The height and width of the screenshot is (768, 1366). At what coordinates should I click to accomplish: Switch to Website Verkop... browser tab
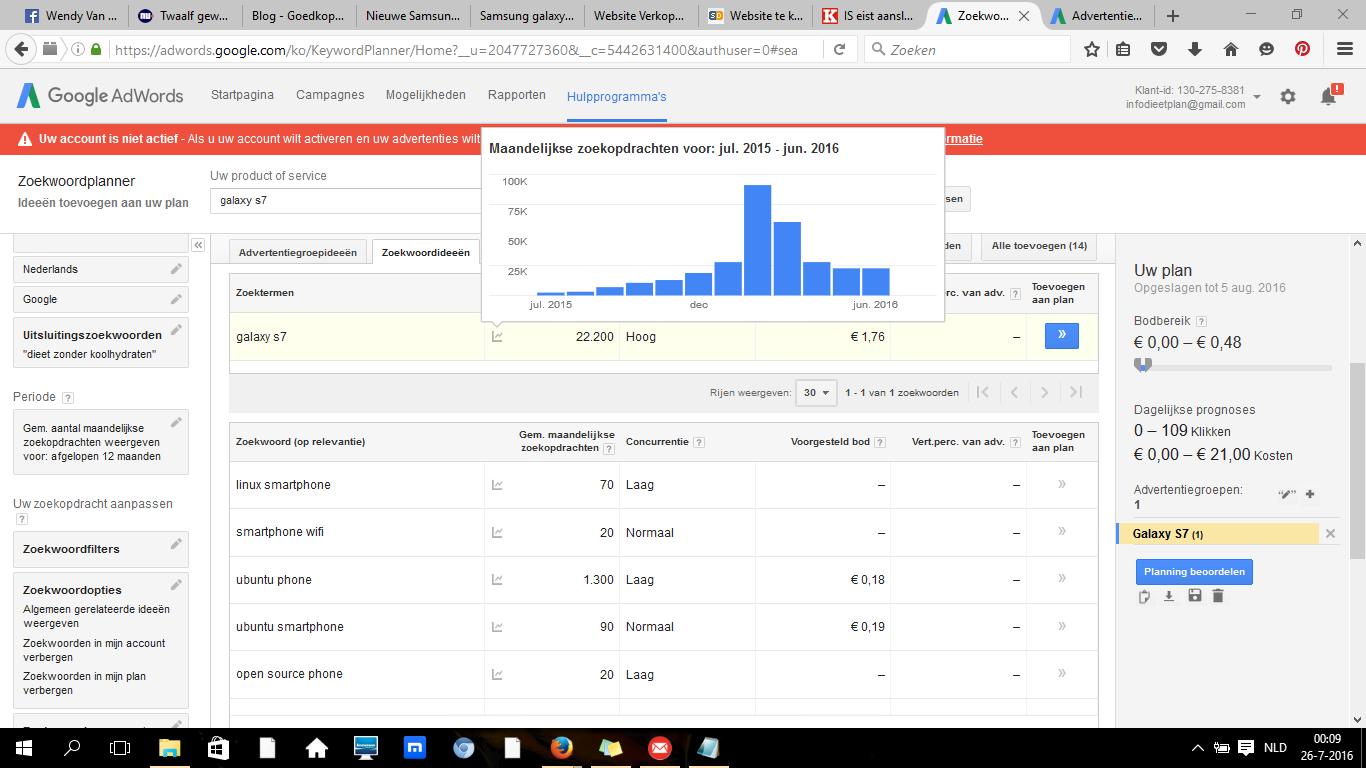[642, 16]
